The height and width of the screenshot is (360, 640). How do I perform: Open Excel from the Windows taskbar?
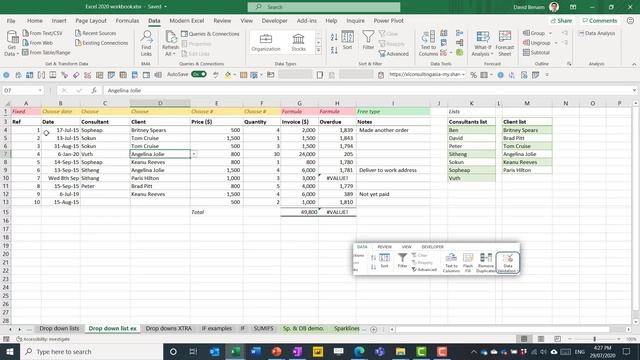tap(235, 351)
